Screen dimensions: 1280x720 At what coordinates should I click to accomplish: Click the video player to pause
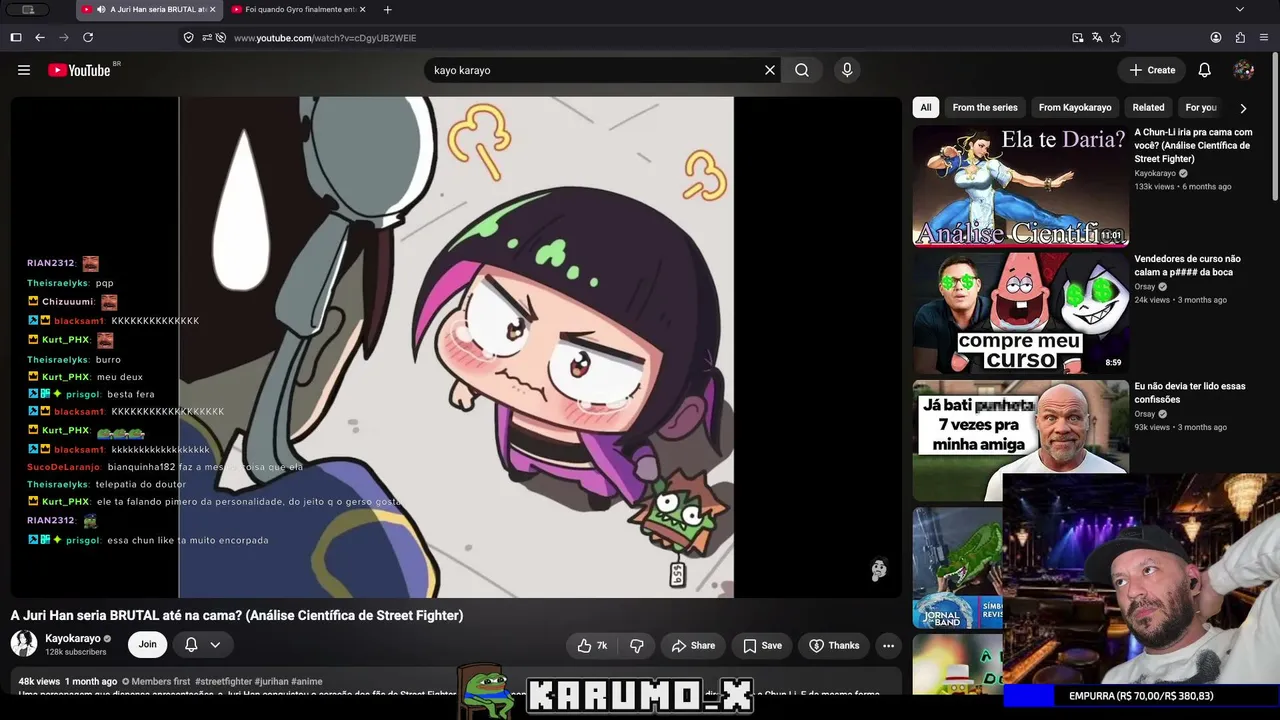tap(456, 347)
